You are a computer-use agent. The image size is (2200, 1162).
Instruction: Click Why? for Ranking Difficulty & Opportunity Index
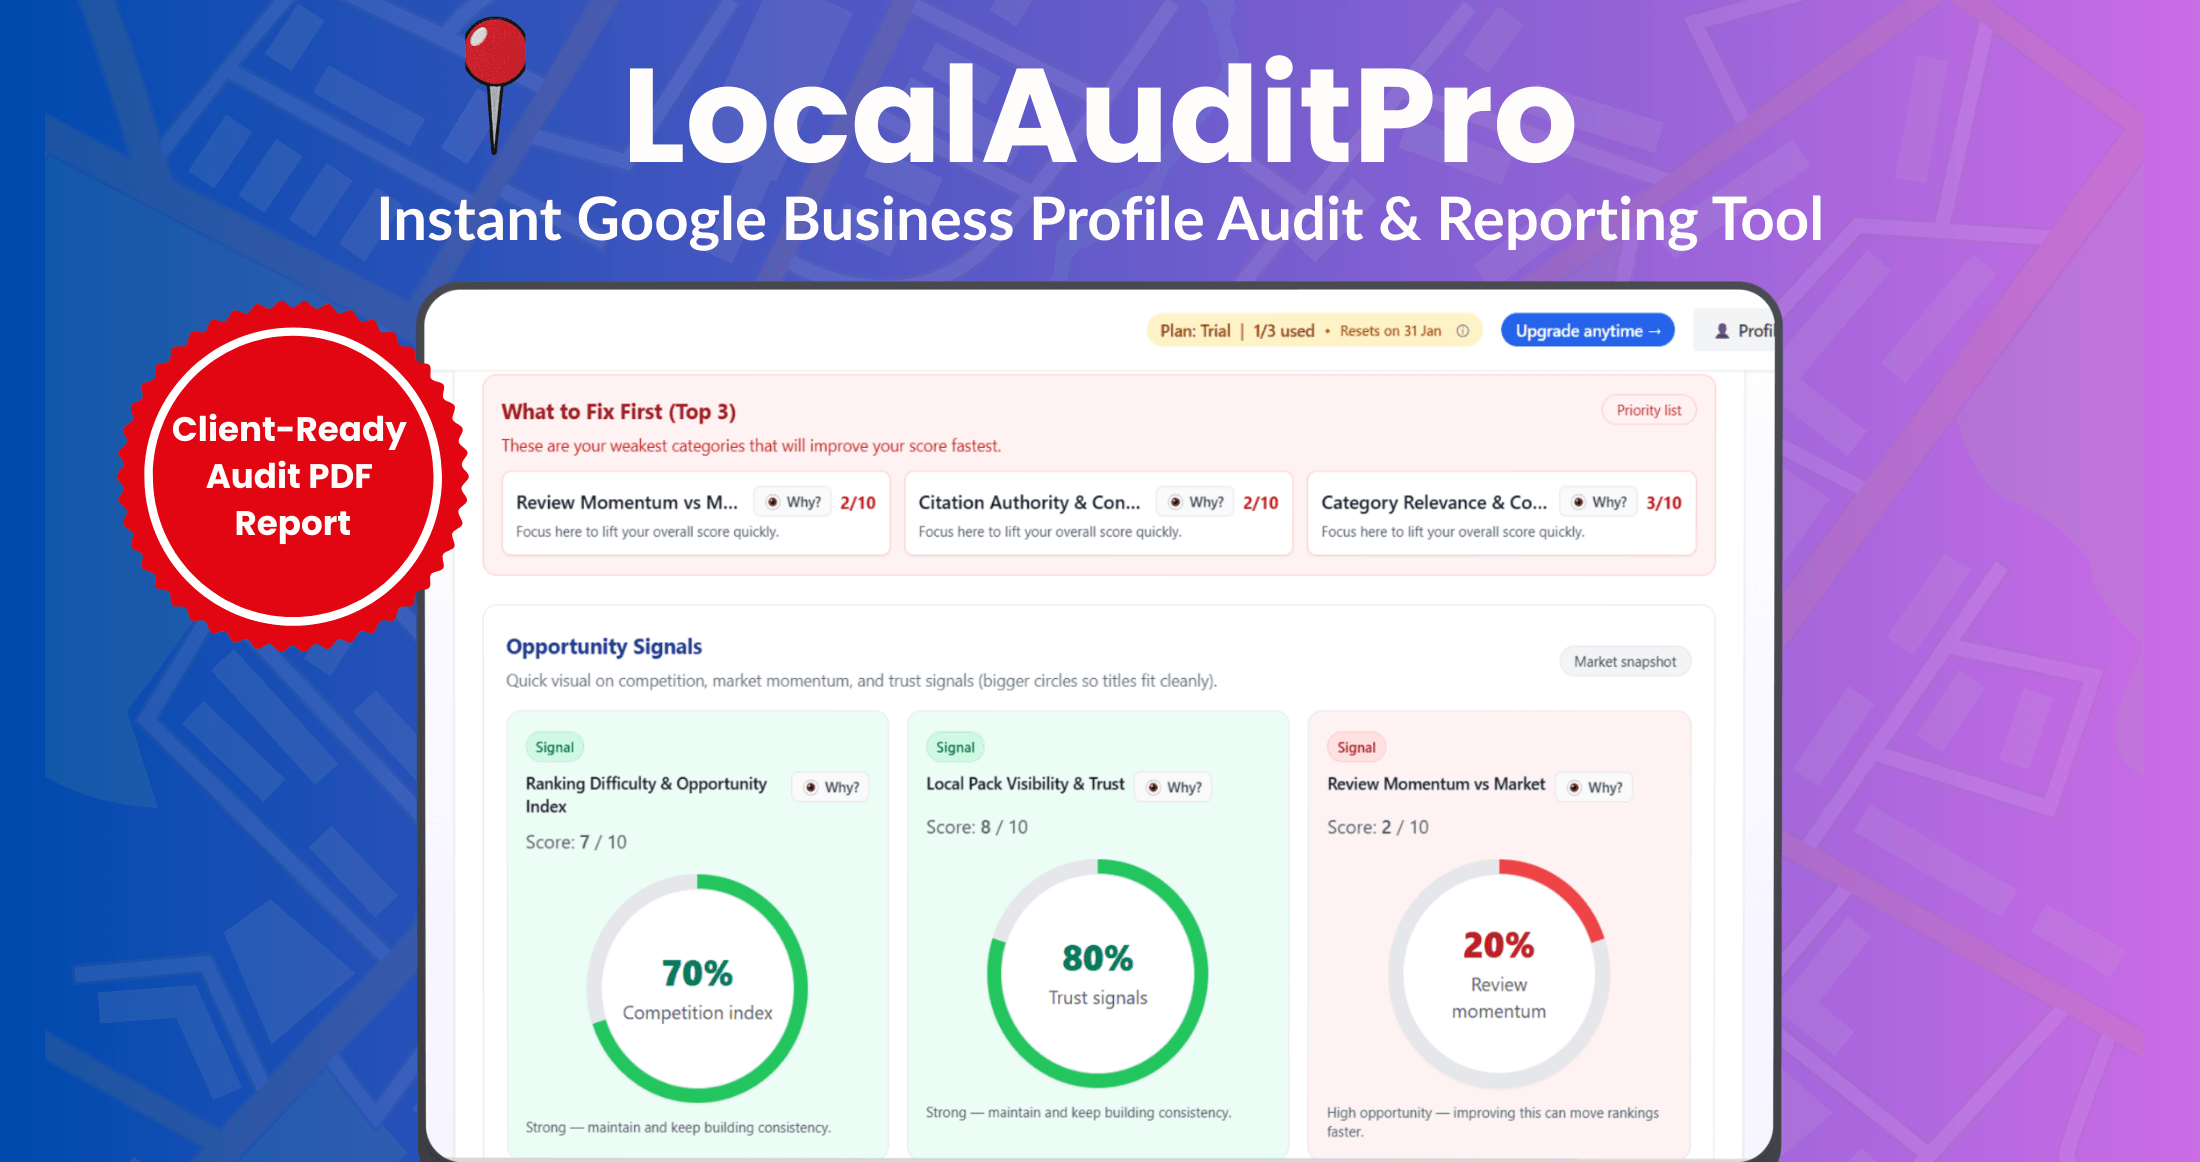[832, 787]
